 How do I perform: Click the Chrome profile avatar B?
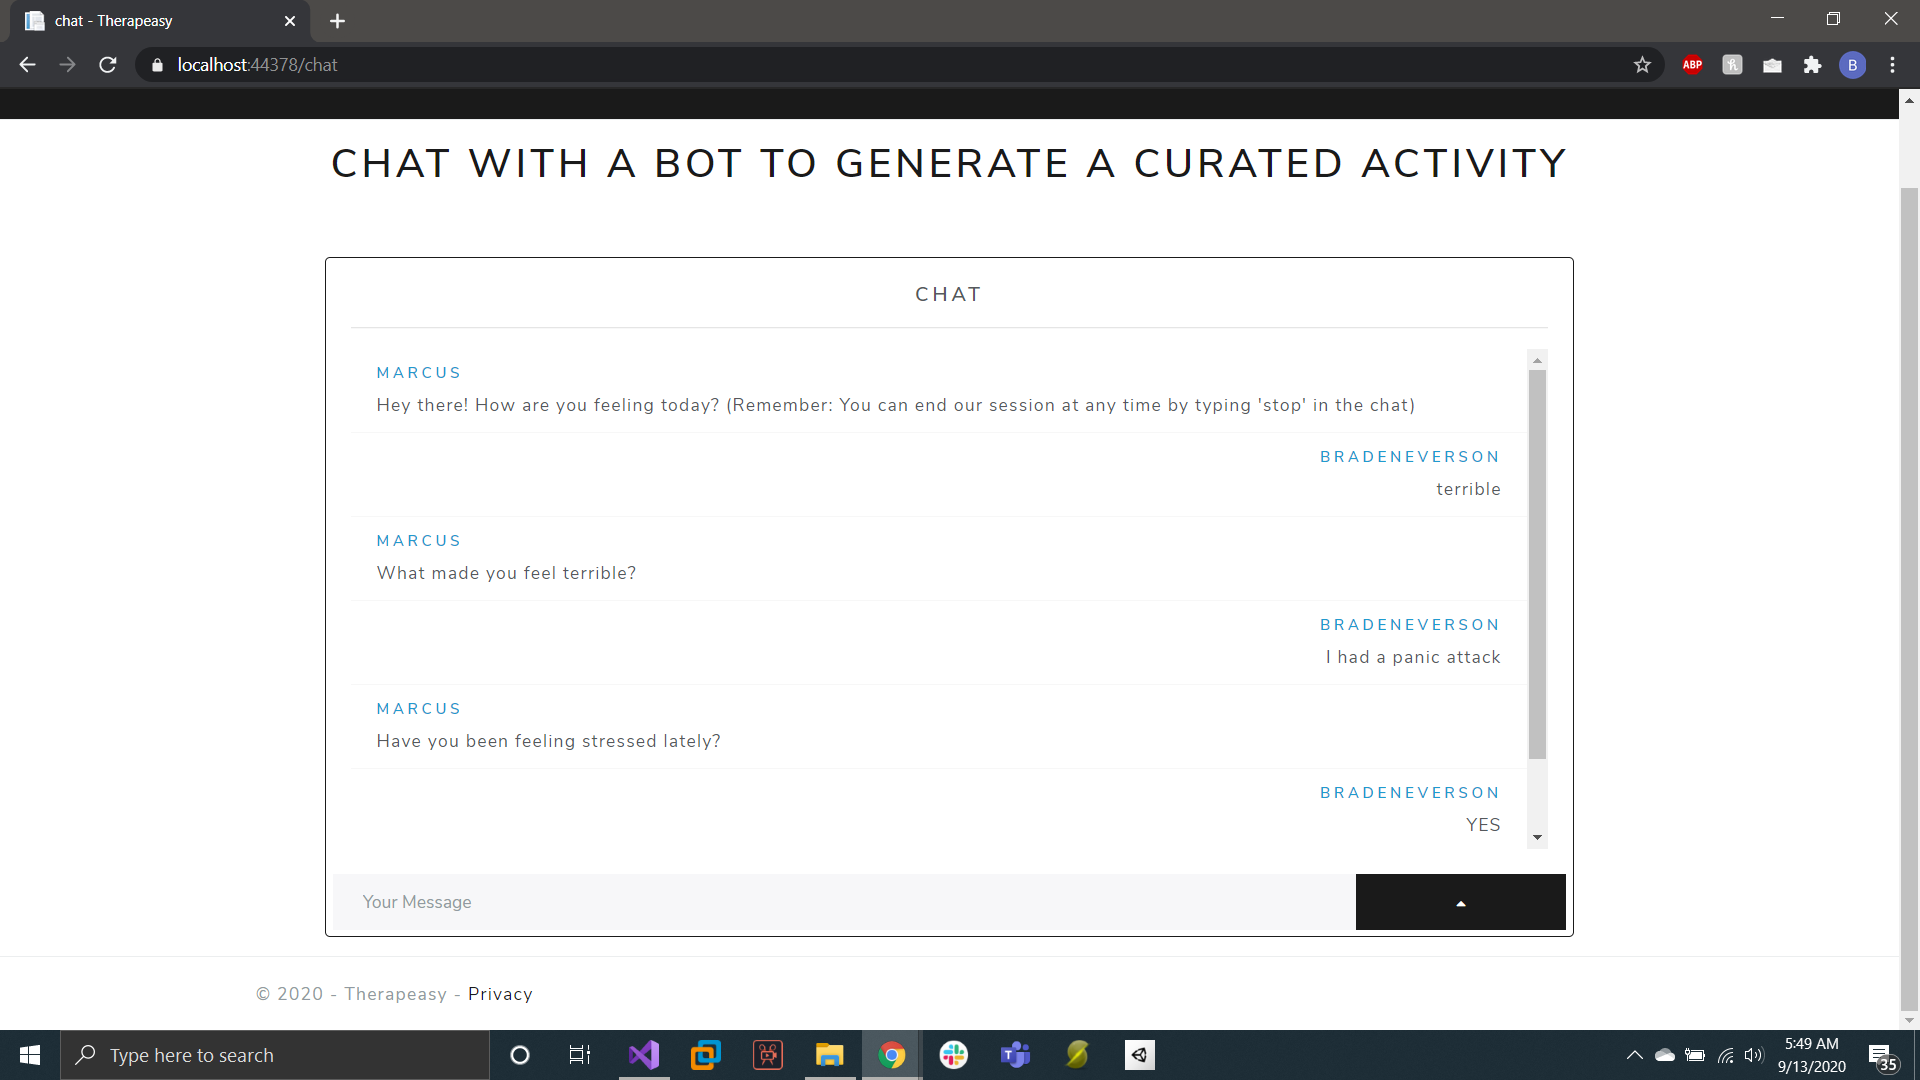coord(1852,65)
